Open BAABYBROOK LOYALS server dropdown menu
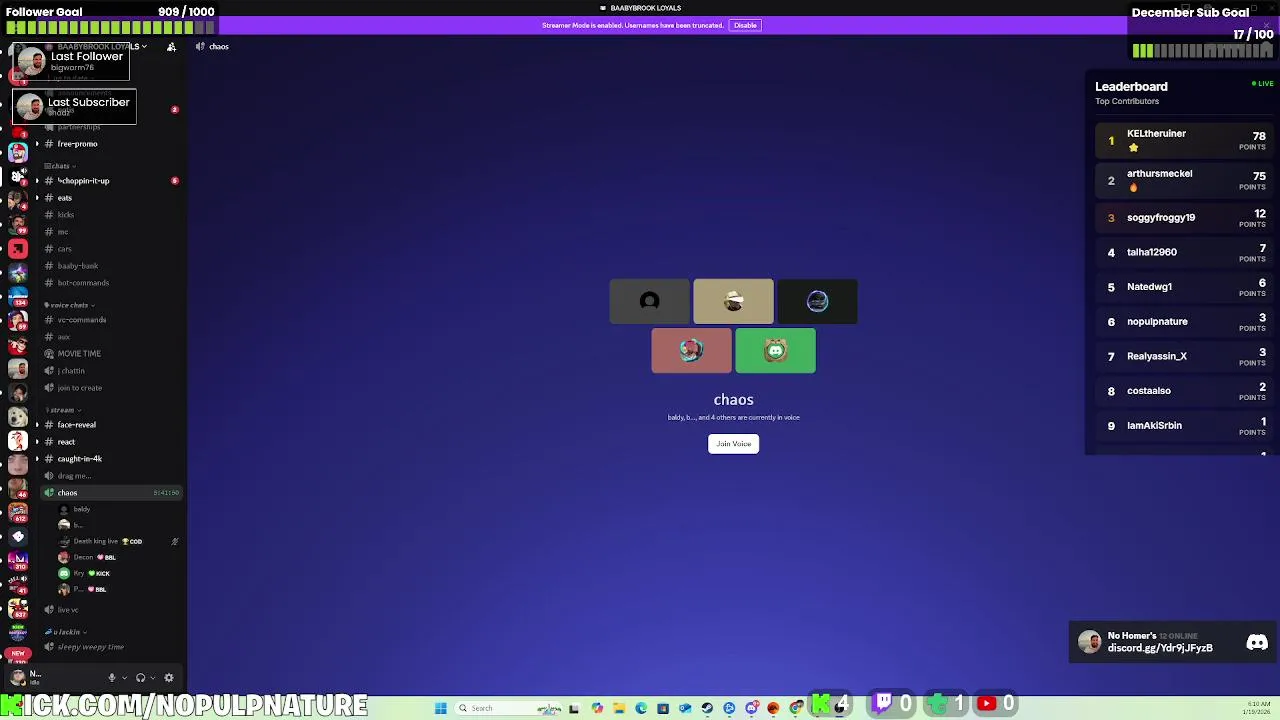This screenshot has height=720, width=1280. click(x=102, y=47)
